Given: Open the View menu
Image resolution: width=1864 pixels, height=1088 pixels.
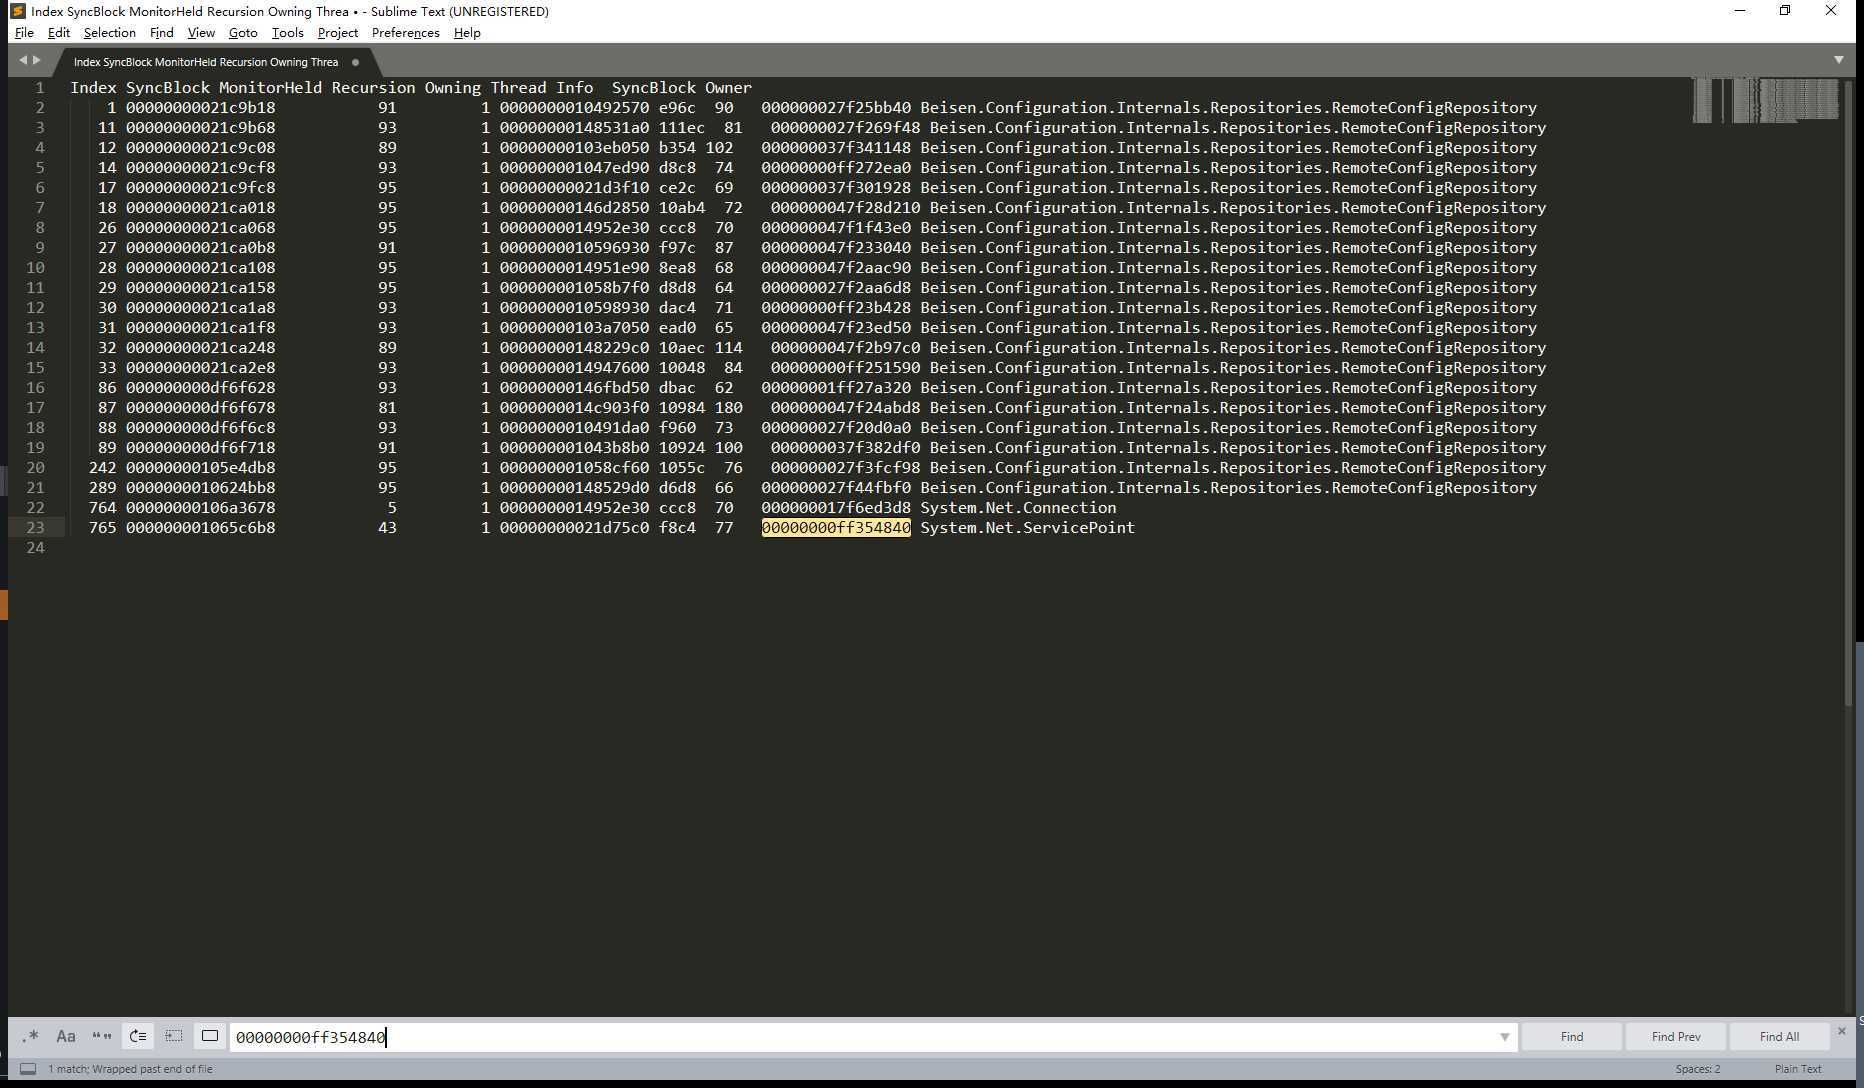Looking at the screenshot, I should pos(201,33).
